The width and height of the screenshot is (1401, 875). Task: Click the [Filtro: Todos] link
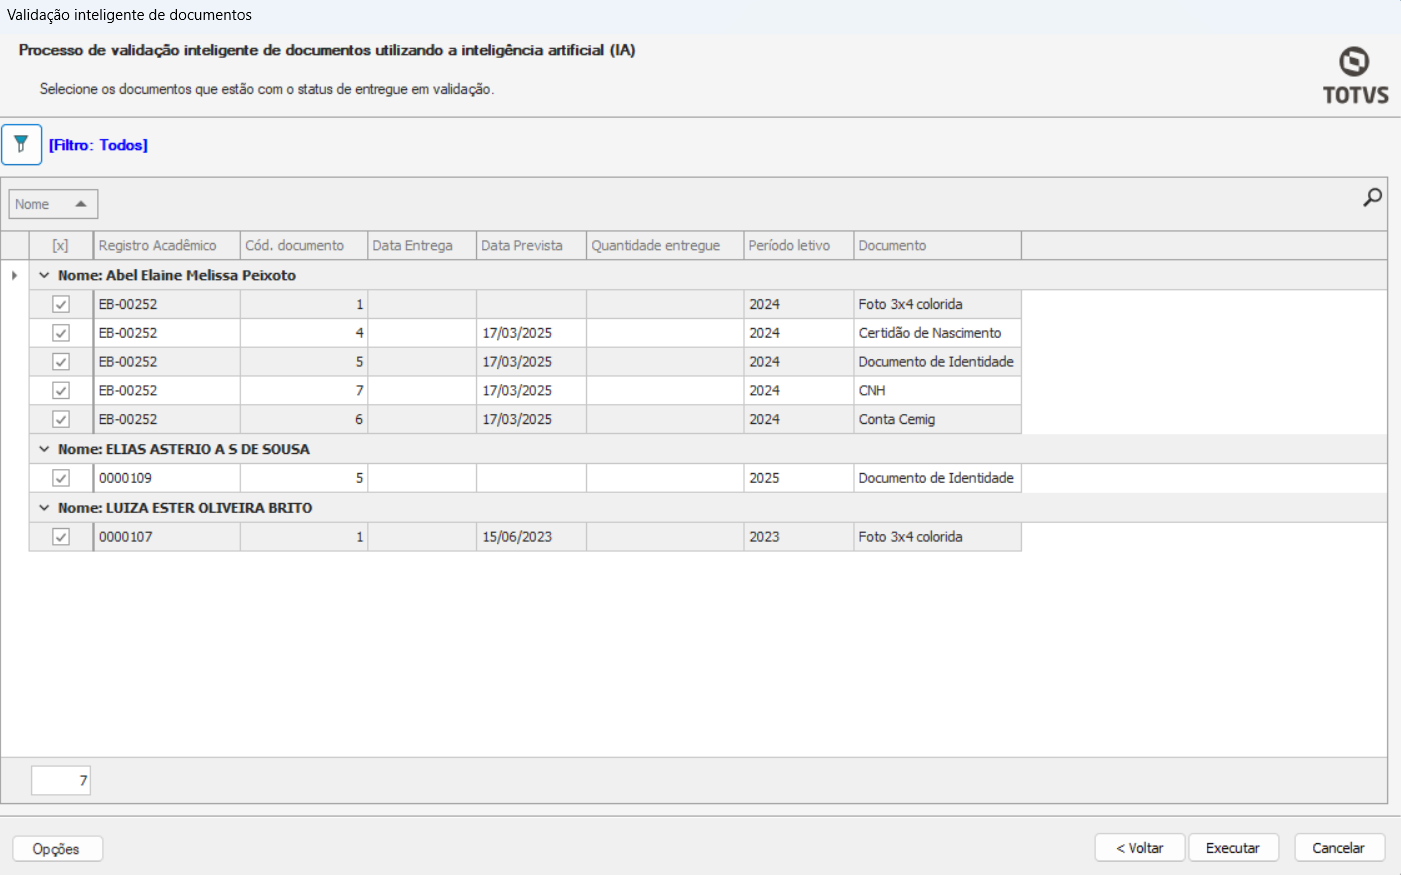98,145
